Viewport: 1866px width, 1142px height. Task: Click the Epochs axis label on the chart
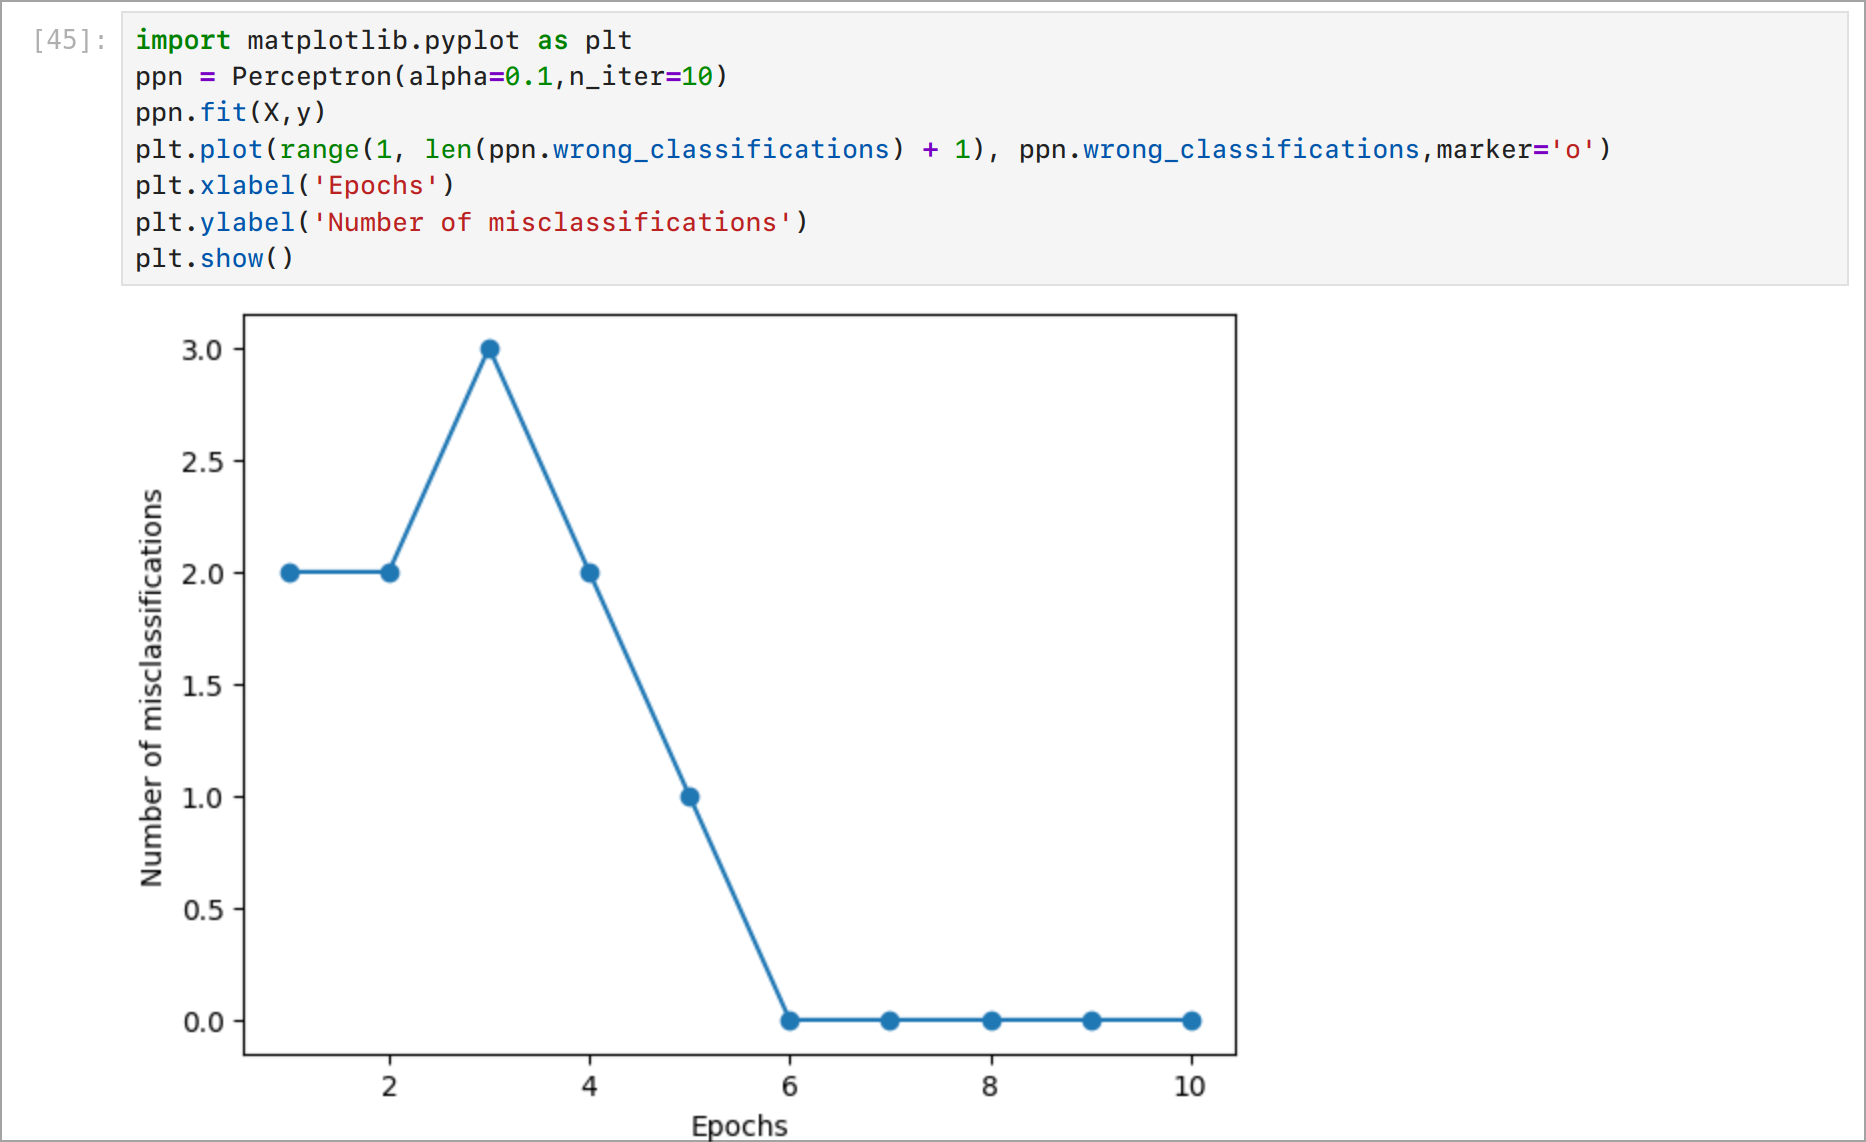740,1125
